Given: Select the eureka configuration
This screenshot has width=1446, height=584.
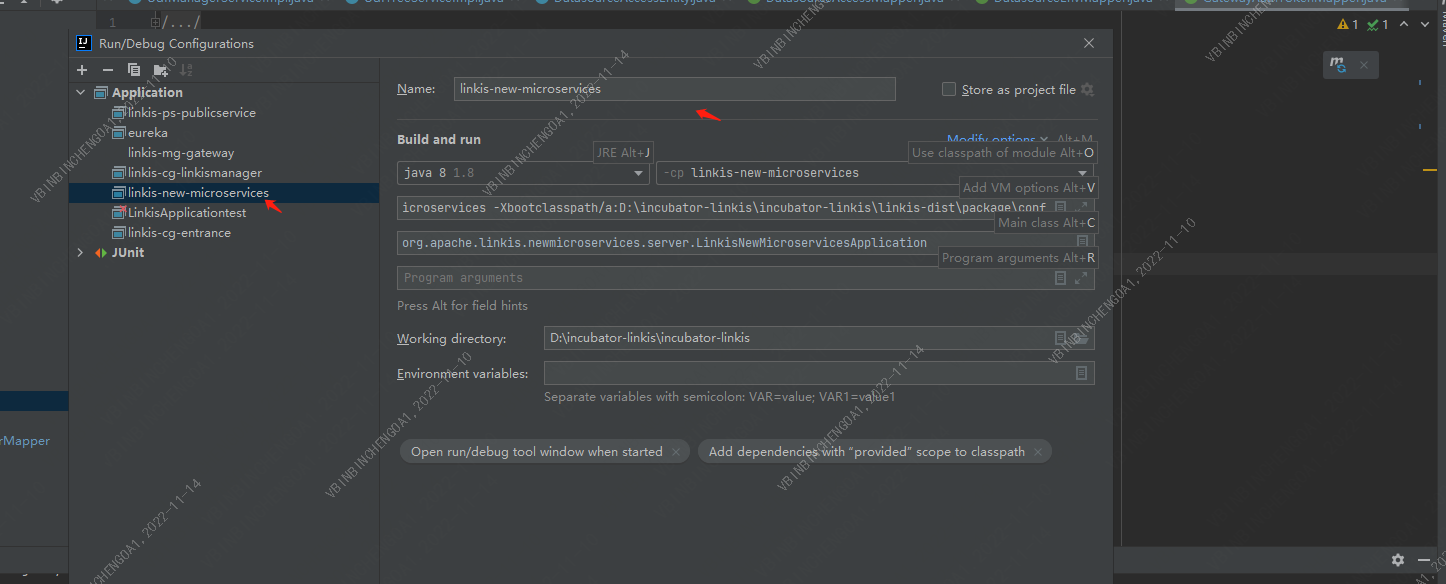Looking at the screenshot, I should point(147,133).
